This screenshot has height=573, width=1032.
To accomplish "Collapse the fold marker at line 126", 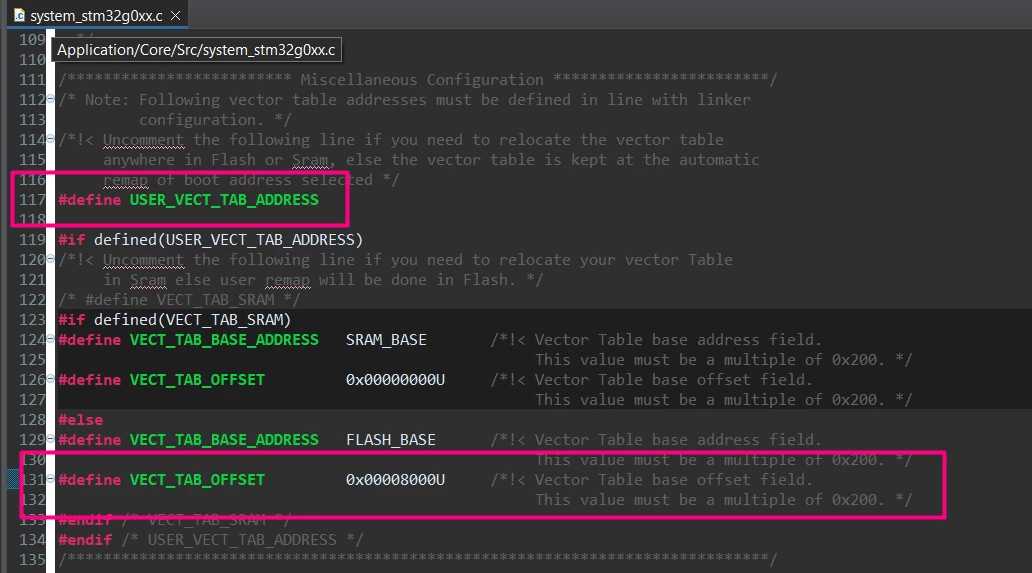I will coord(50,379).
